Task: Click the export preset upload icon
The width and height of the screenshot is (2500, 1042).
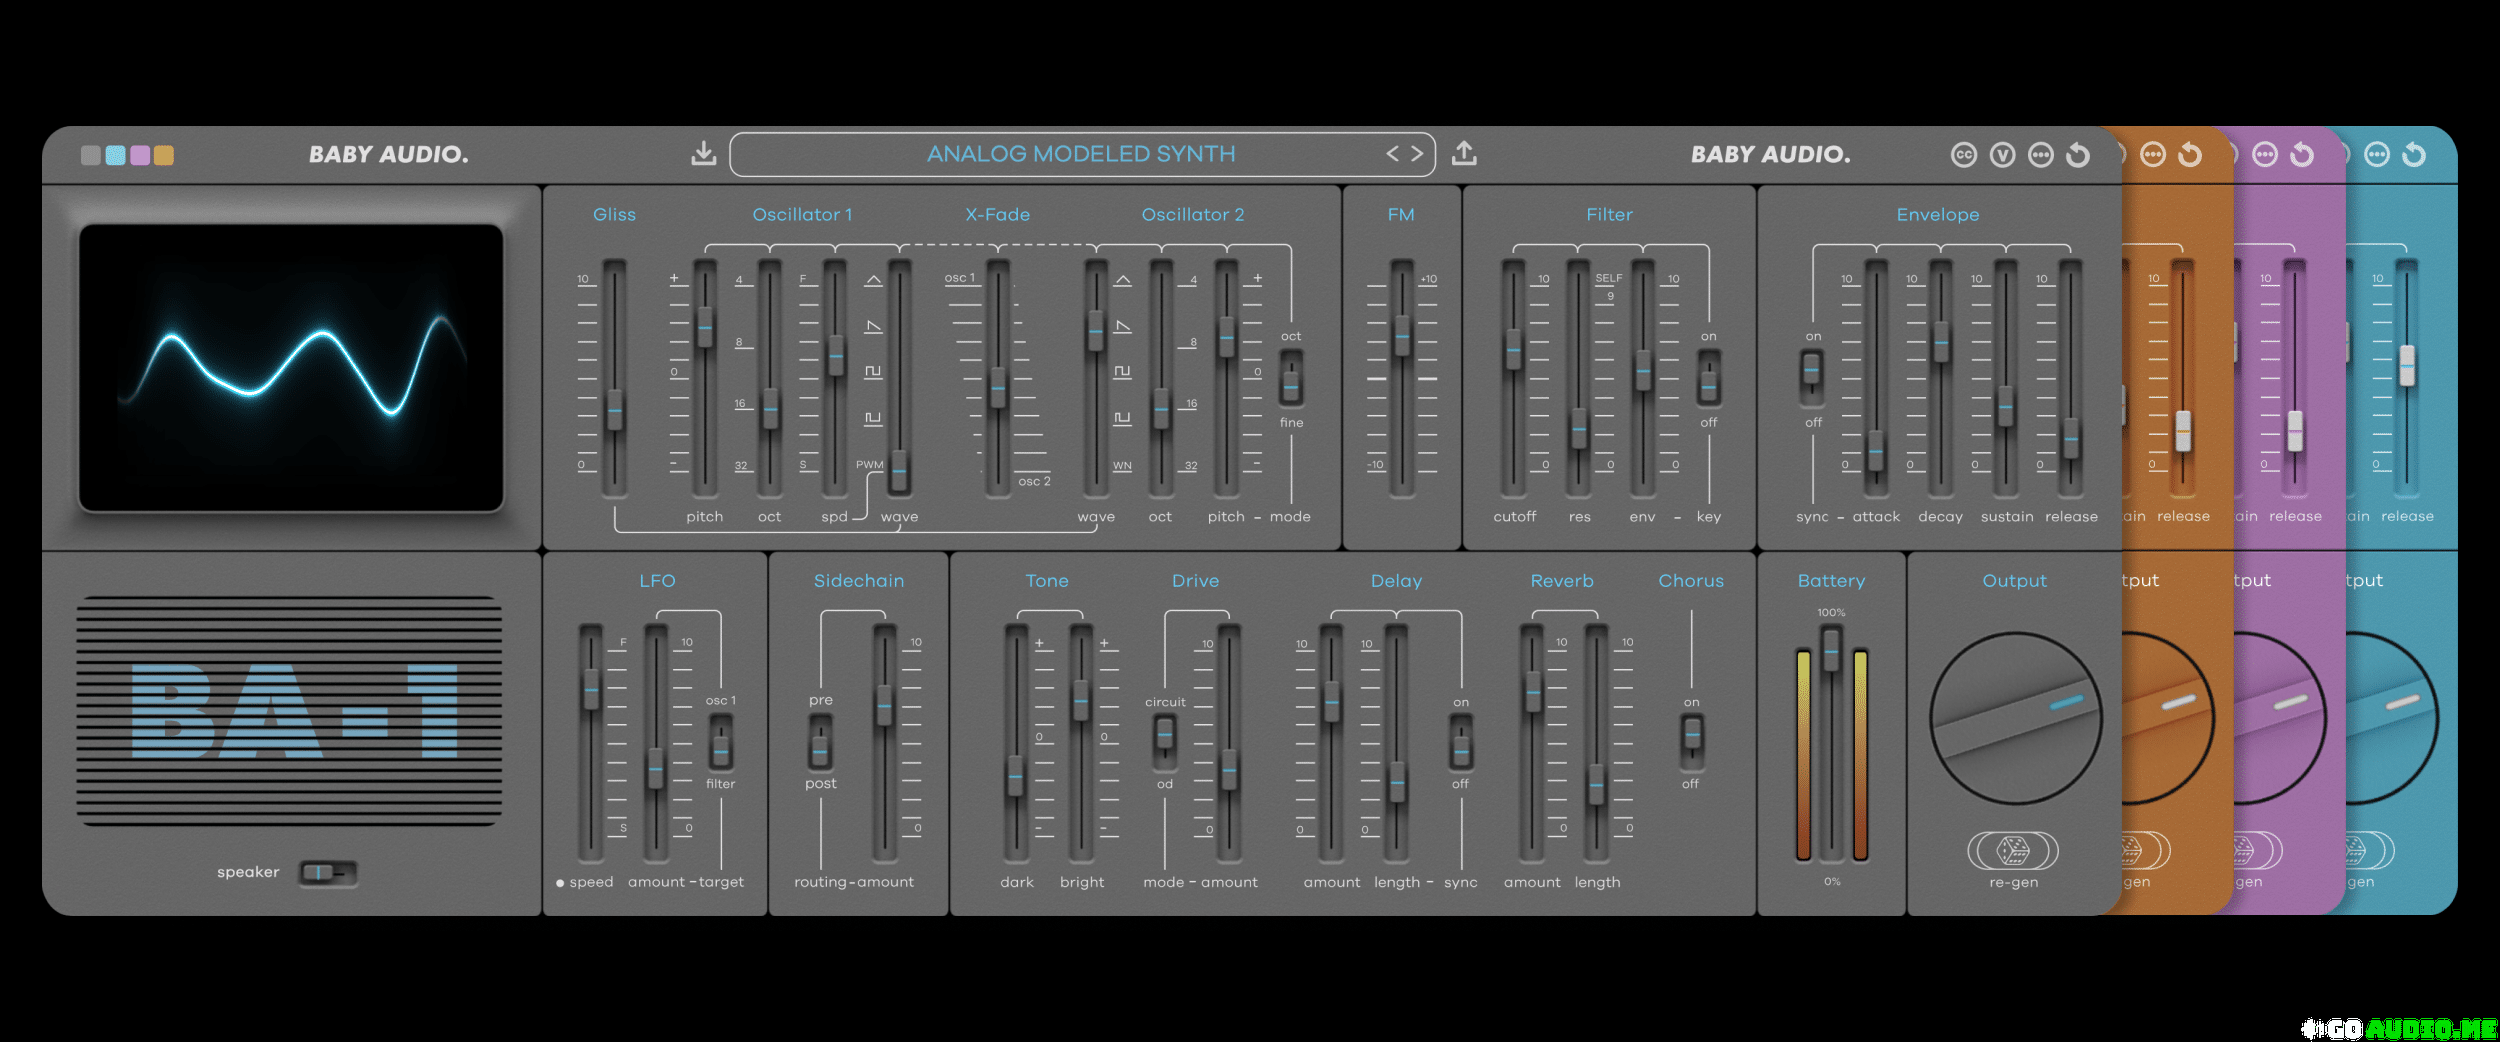Action: 1464,154
